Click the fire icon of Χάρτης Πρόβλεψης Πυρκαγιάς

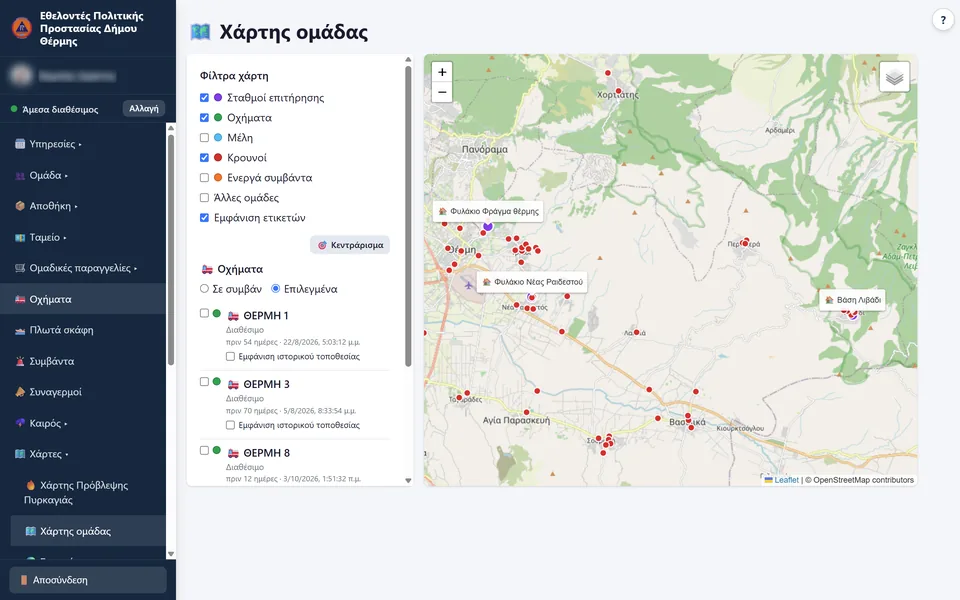pyautogui.click(x=31, y=485)
